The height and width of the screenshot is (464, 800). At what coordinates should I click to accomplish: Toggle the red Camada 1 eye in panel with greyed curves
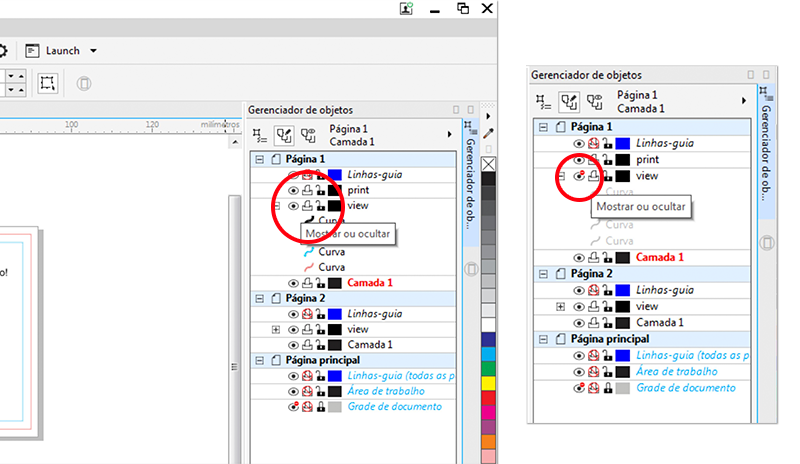click(579, 257)
